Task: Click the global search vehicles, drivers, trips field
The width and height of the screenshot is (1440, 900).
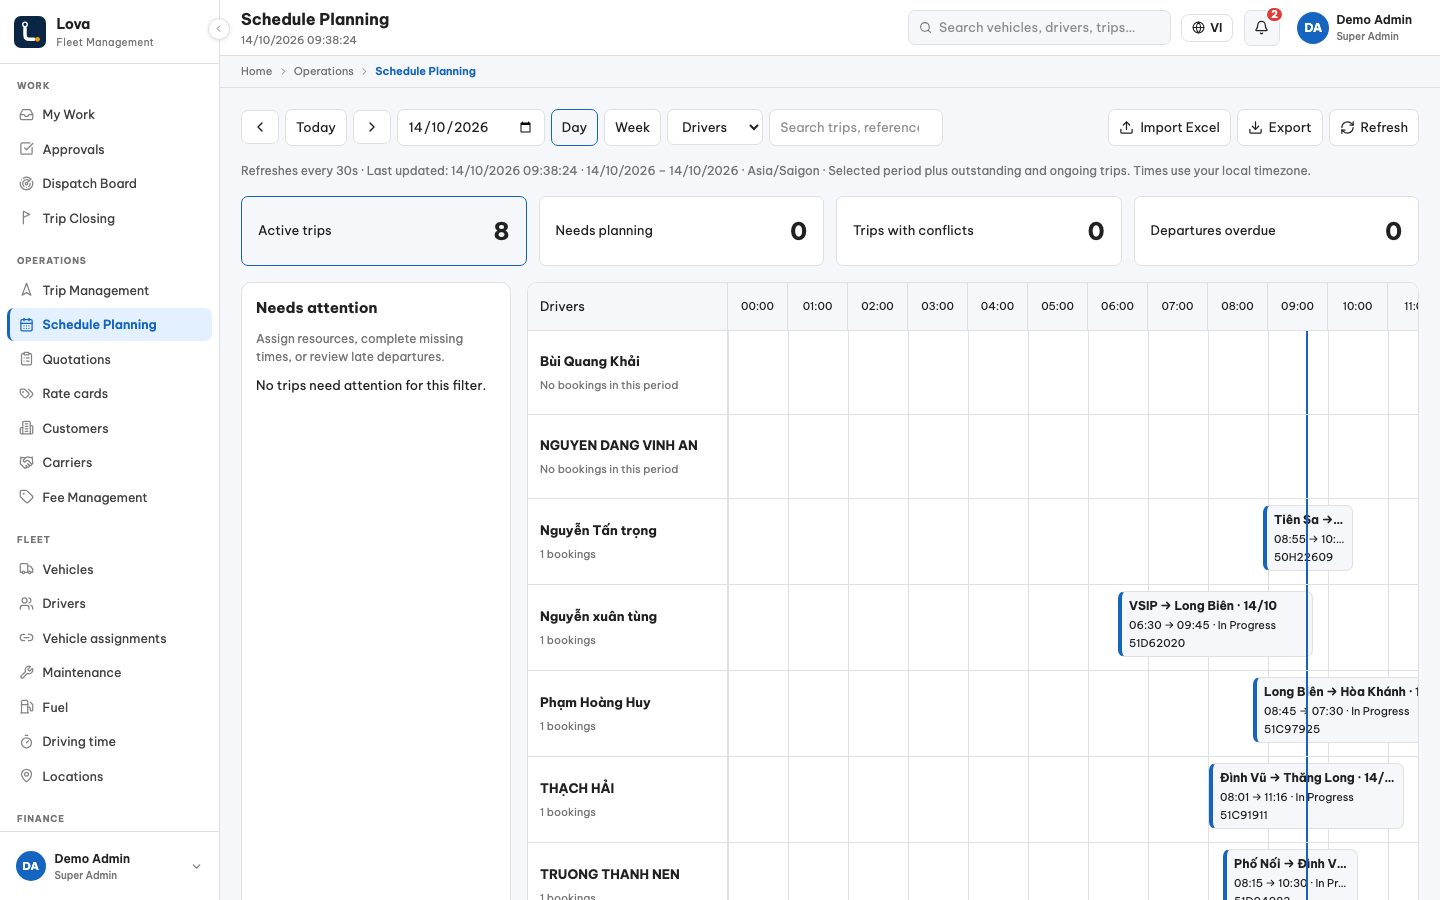Action: click(1039, 28)
